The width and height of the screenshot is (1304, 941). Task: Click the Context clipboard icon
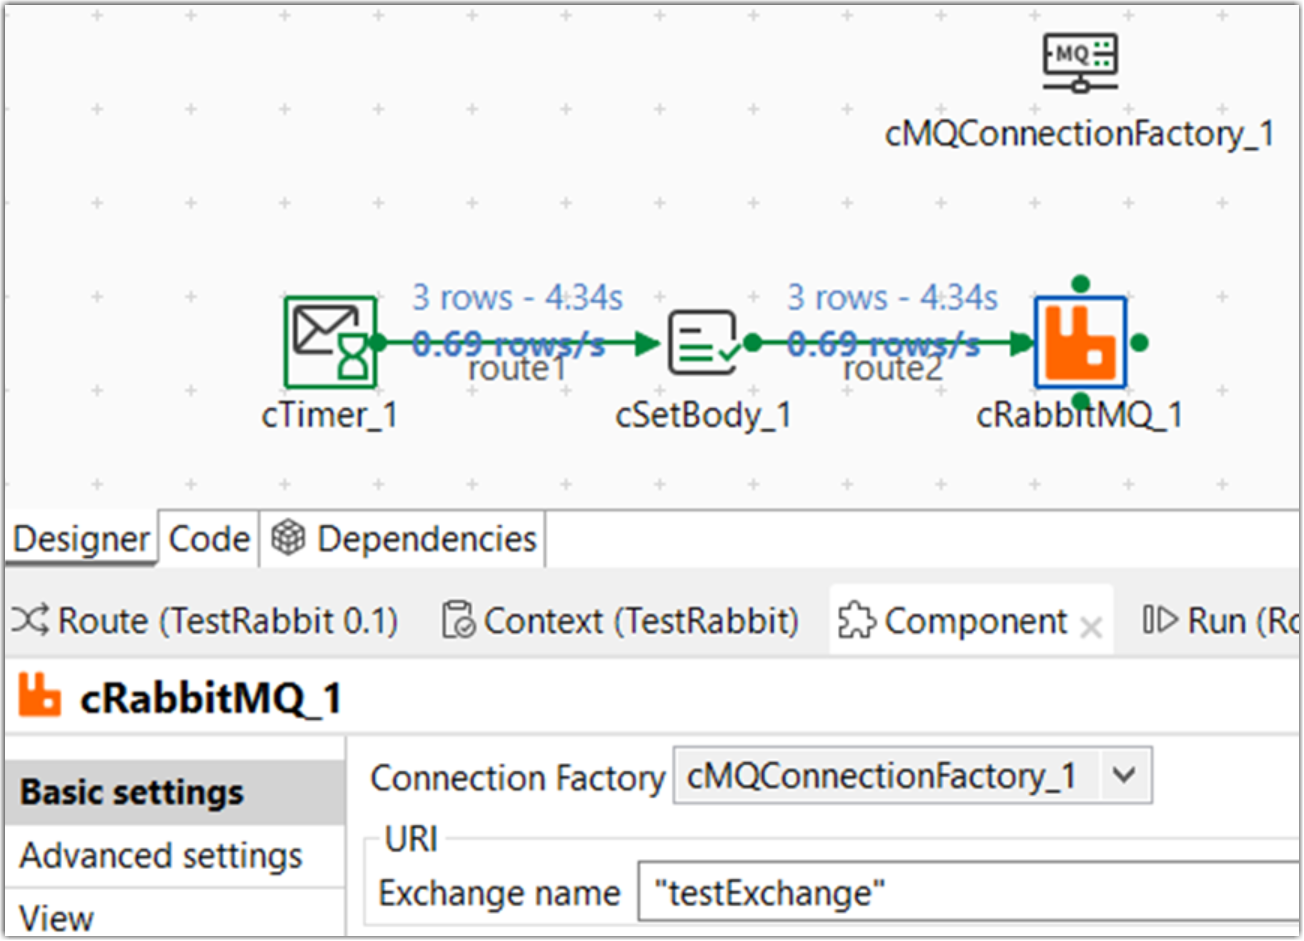459,621
